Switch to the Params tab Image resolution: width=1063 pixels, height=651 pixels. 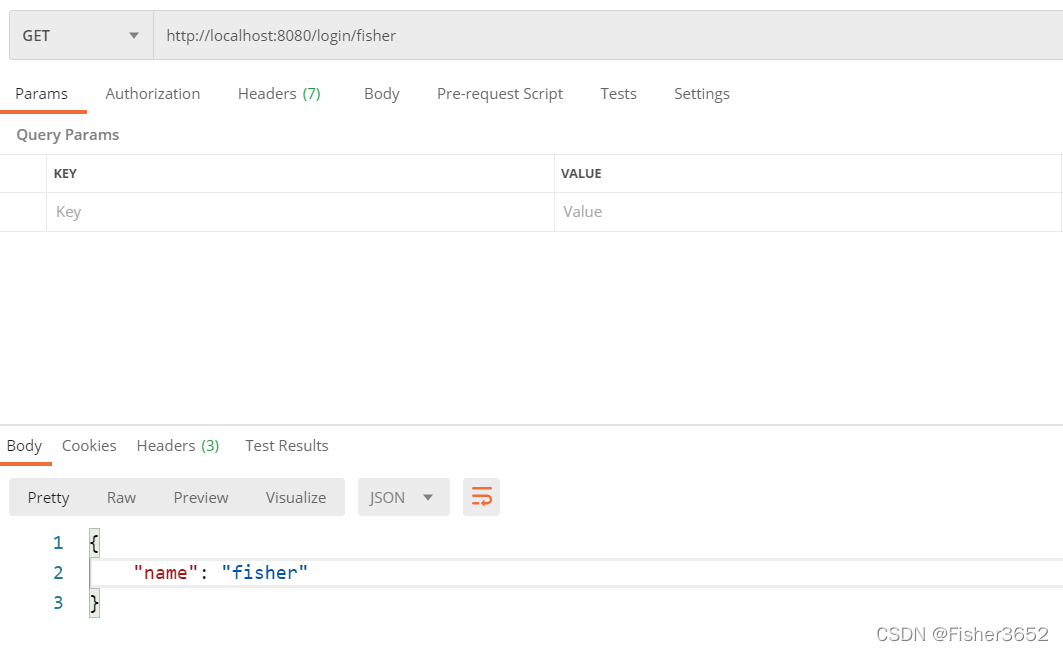click(41, 94)
